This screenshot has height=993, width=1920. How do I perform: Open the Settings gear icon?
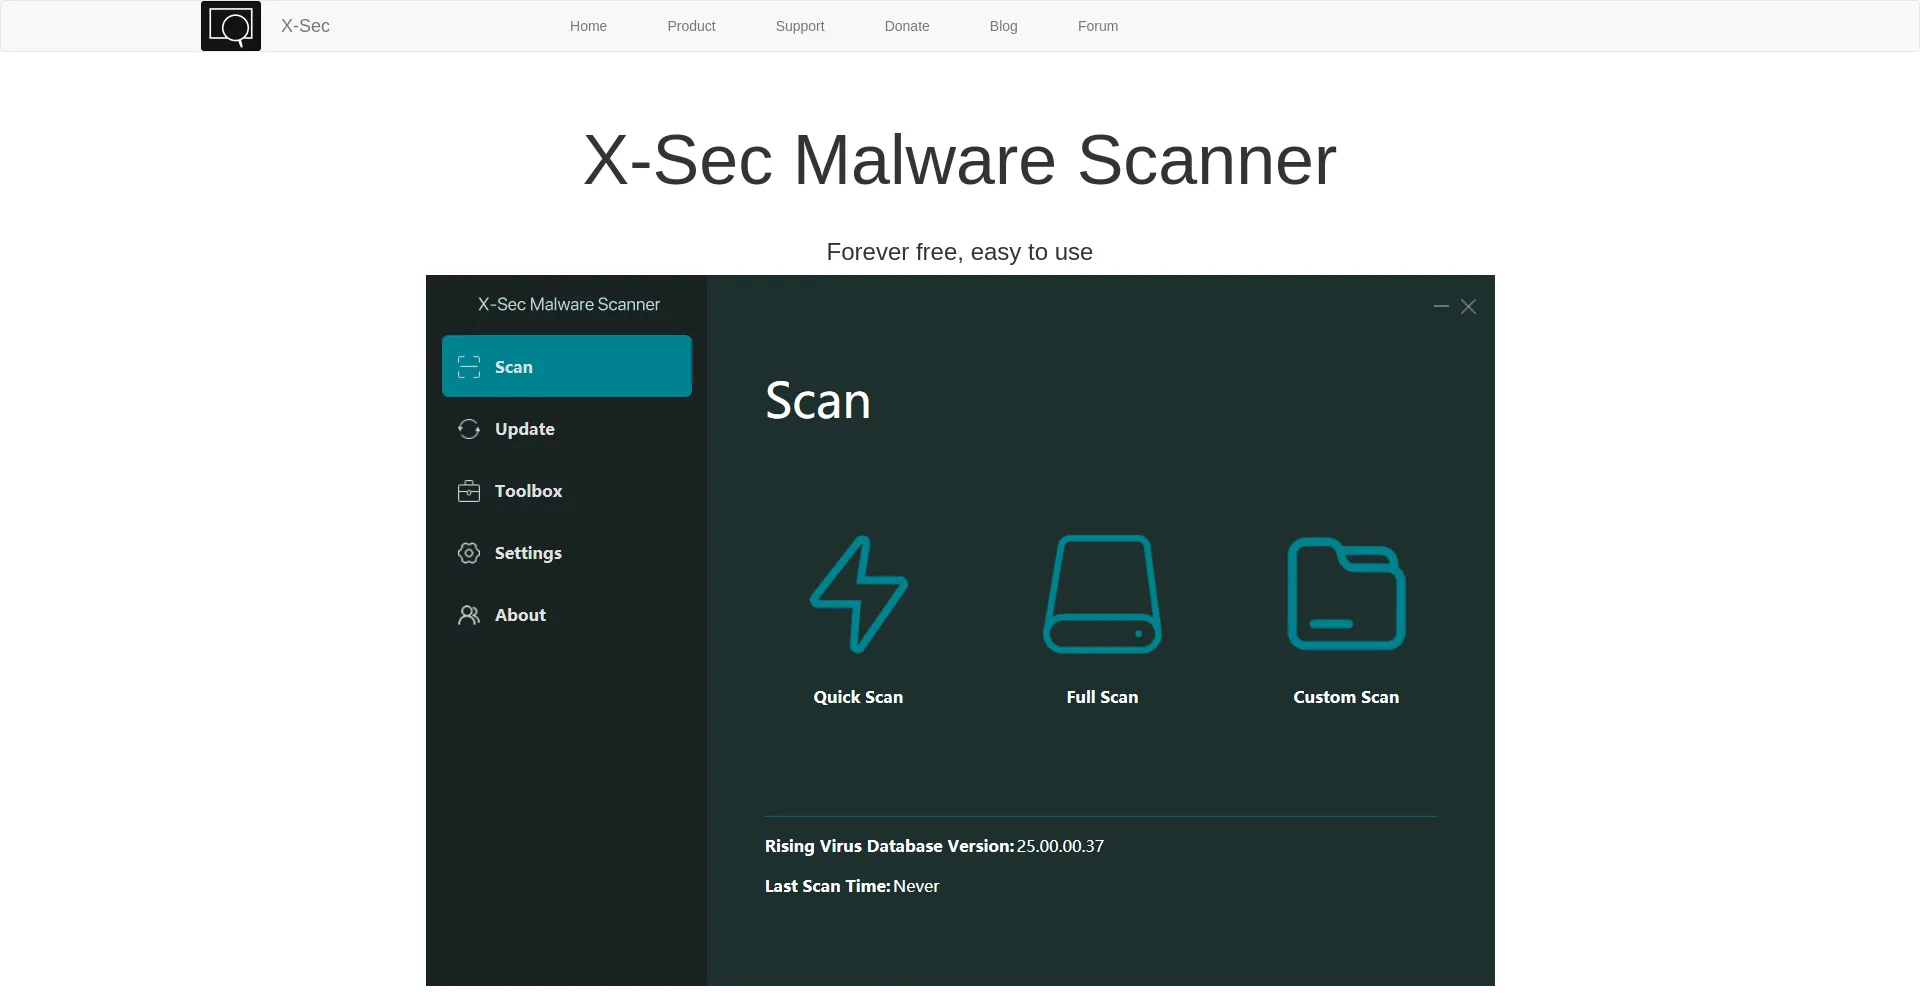click(x=468, y=553)
